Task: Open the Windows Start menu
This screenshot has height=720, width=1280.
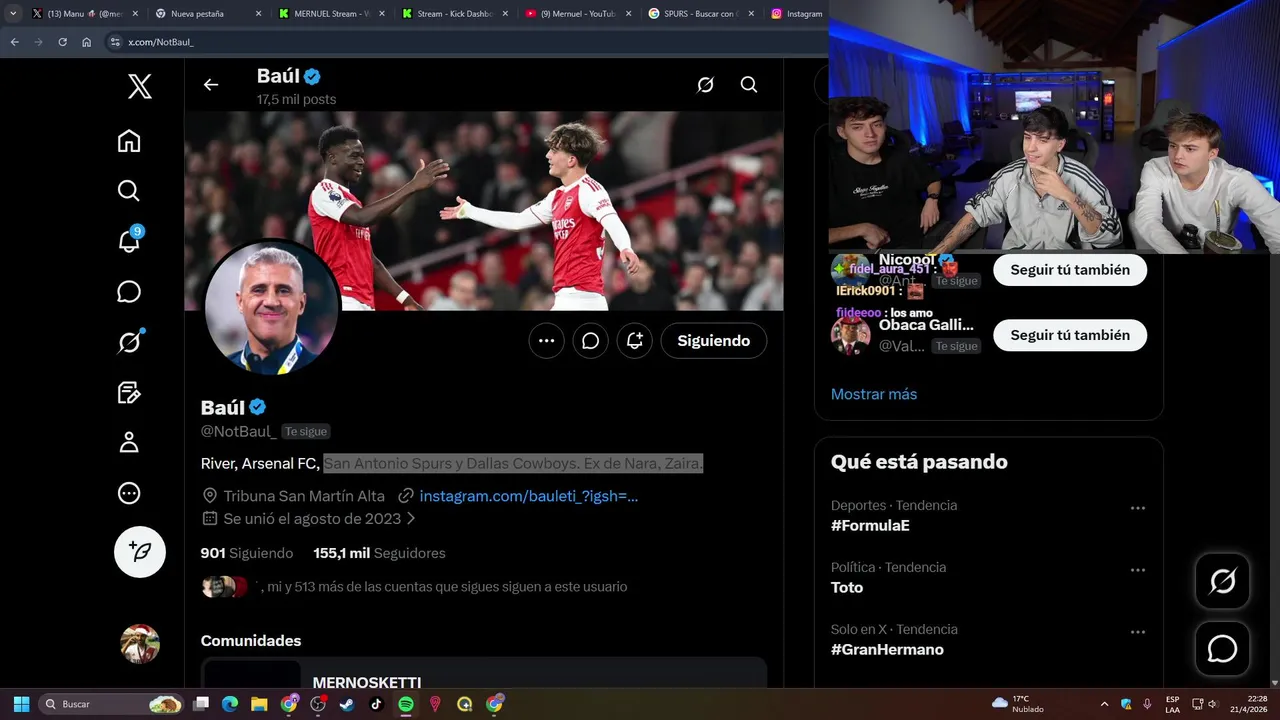Action: coord(21,704)
